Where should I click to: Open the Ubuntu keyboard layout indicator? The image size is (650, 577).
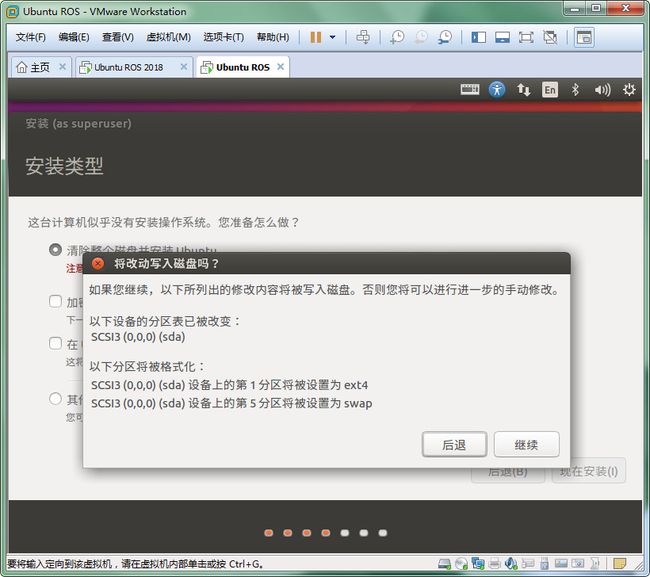[470, 89]
